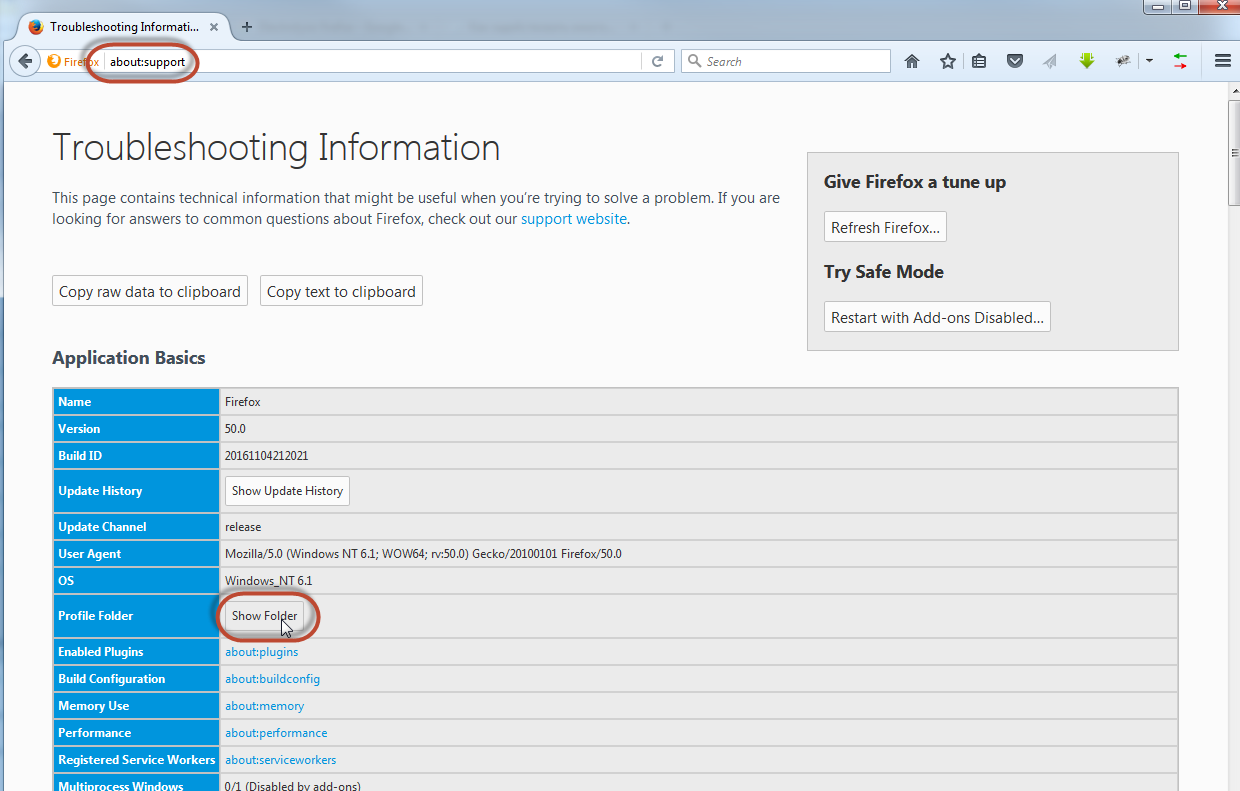Go back using the back arrow

(25, 61)
